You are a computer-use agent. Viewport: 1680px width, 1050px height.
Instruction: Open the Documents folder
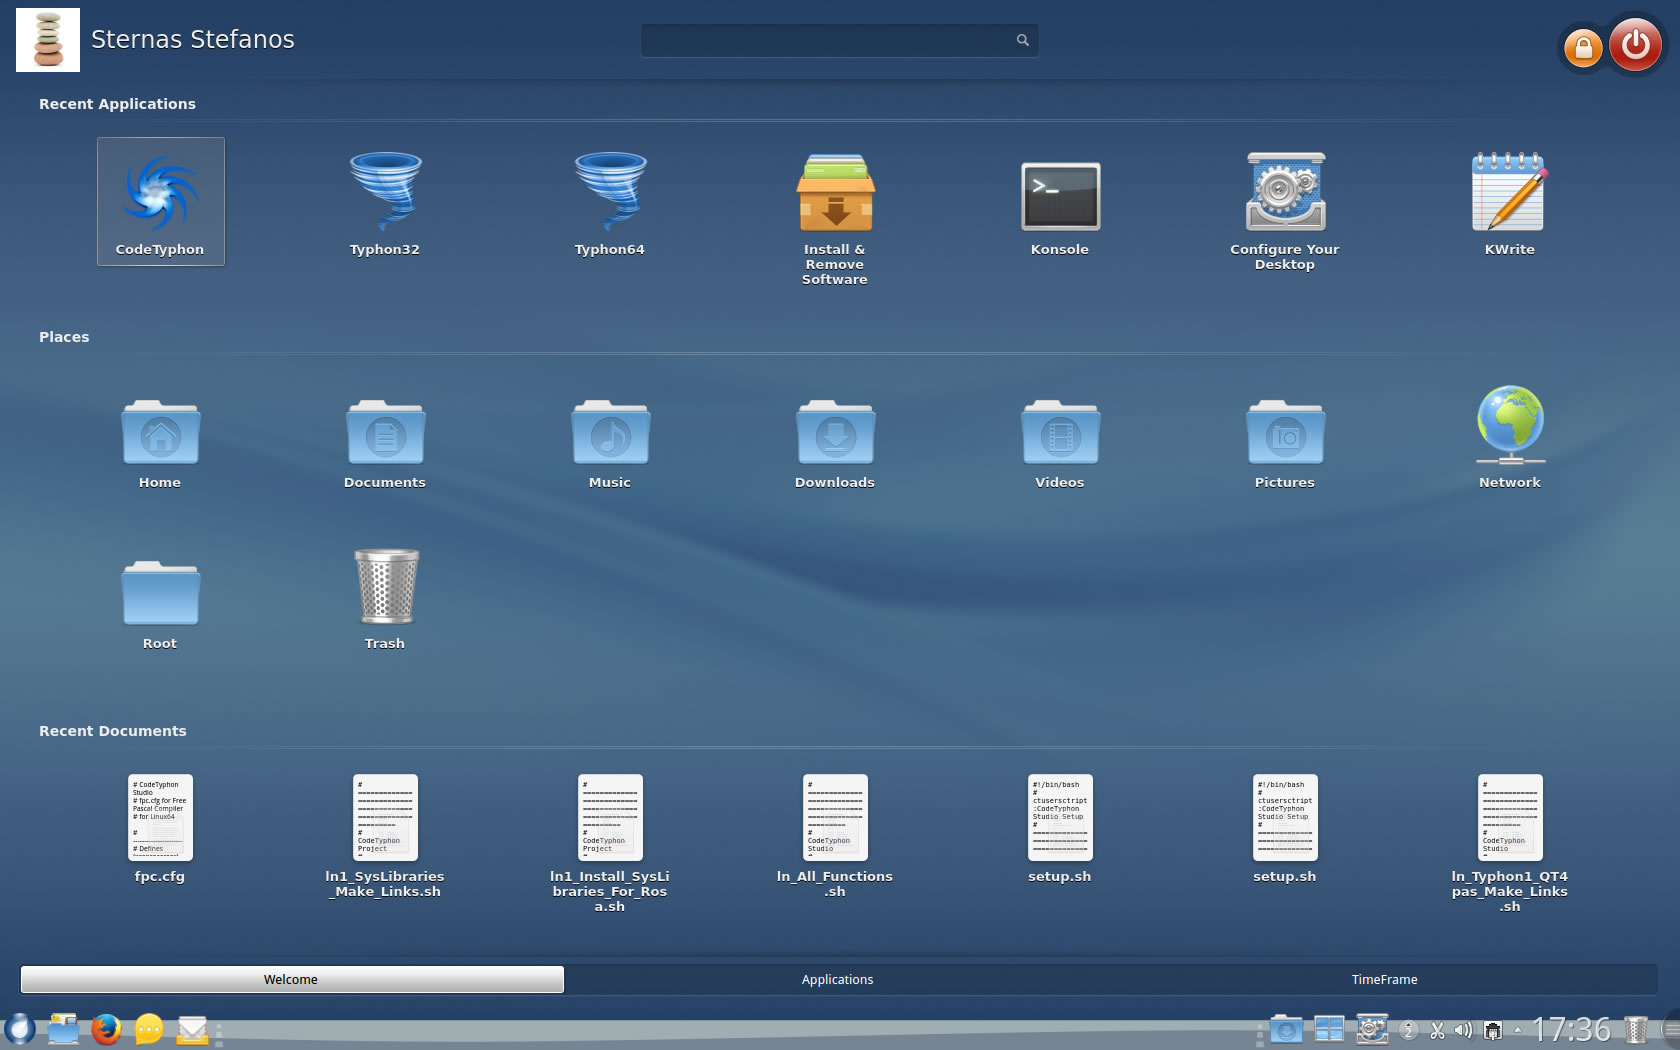click(385, 443)
